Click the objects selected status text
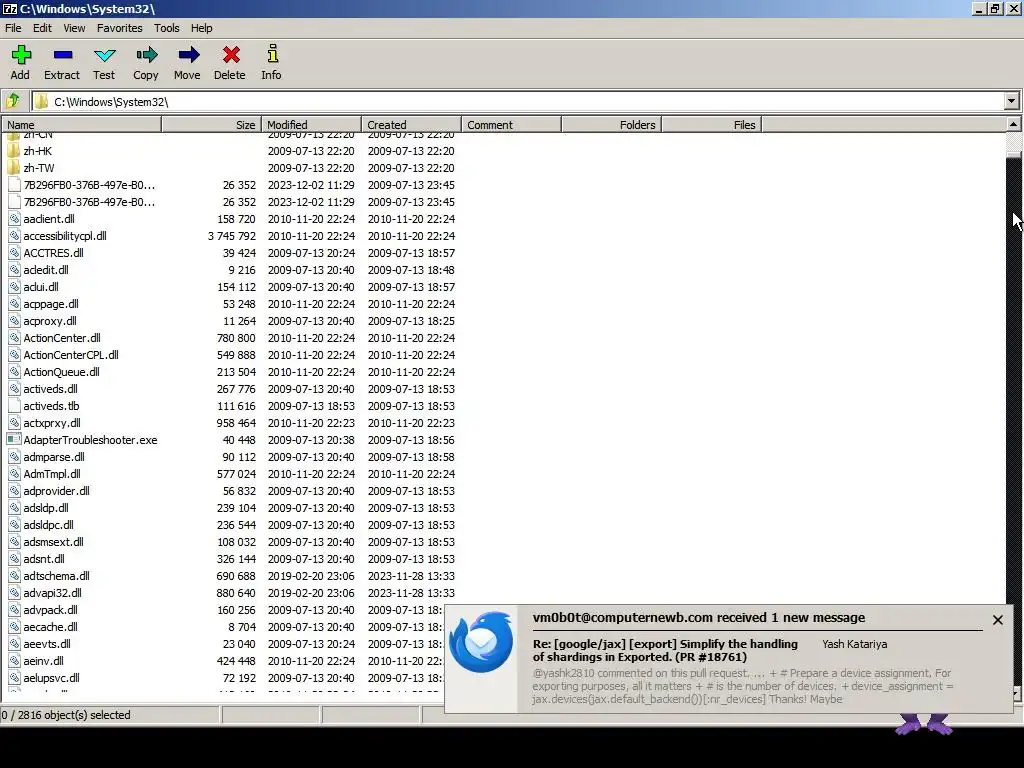Image resolution: width=1024 pixels, height=768 pixels. 66,714
